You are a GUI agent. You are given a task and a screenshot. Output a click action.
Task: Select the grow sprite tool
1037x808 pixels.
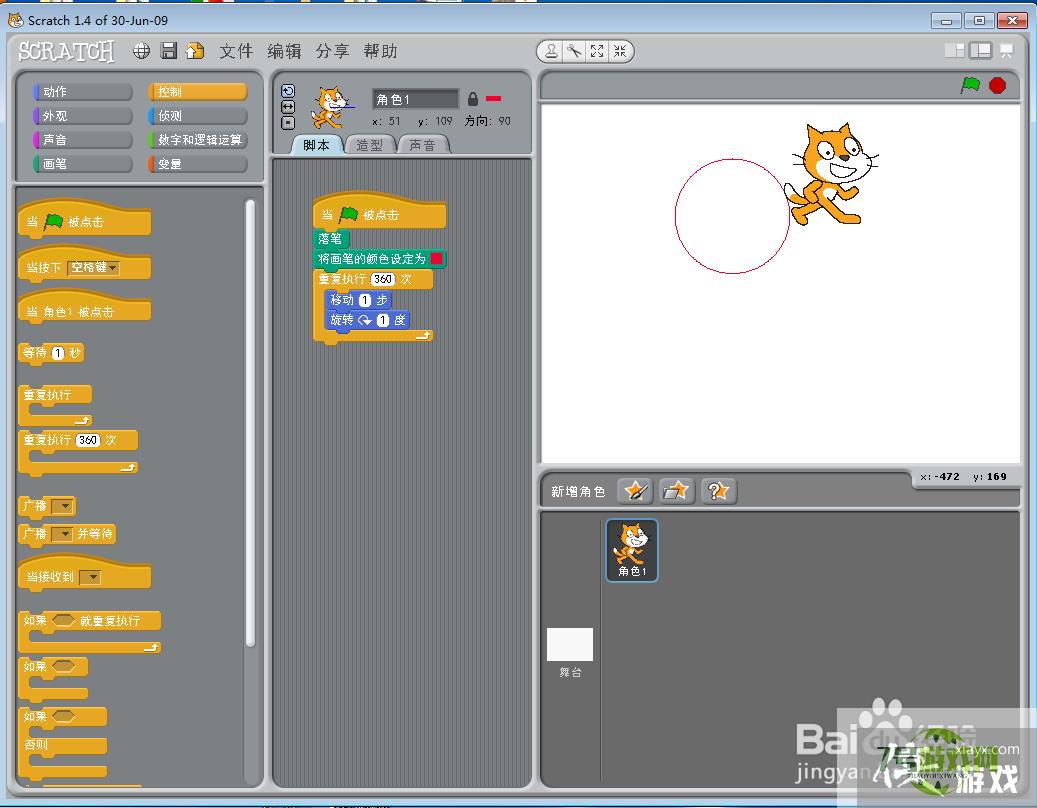point(597,51)
